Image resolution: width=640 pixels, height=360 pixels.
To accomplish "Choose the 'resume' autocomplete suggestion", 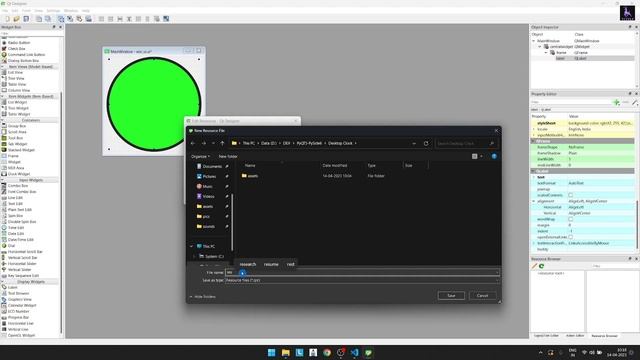I will pyautogui.click(x=271, y=264).
